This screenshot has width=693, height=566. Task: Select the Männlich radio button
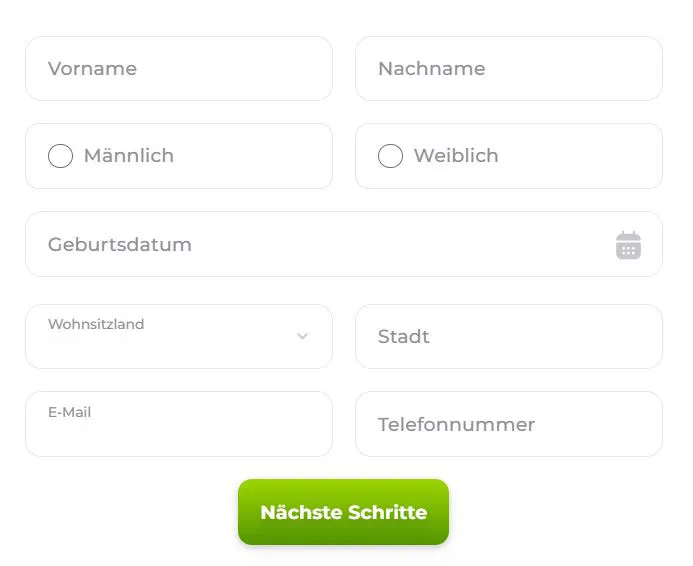(61, 156)
